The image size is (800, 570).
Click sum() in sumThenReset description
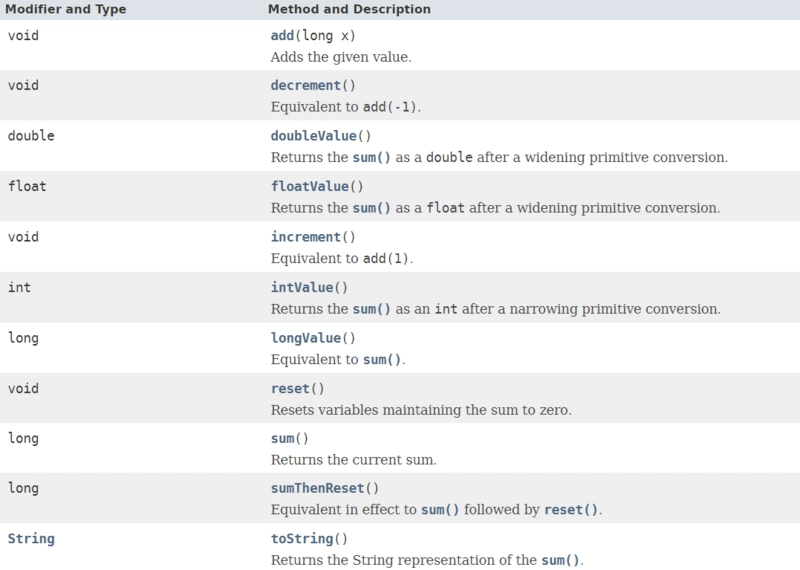point(437,510)
